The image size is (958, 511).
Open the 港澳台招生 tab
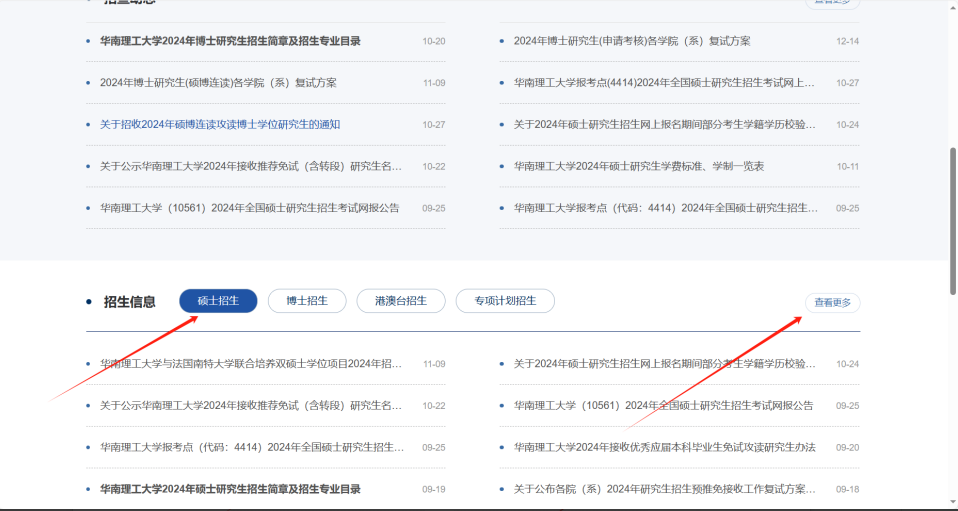point(401,301)
